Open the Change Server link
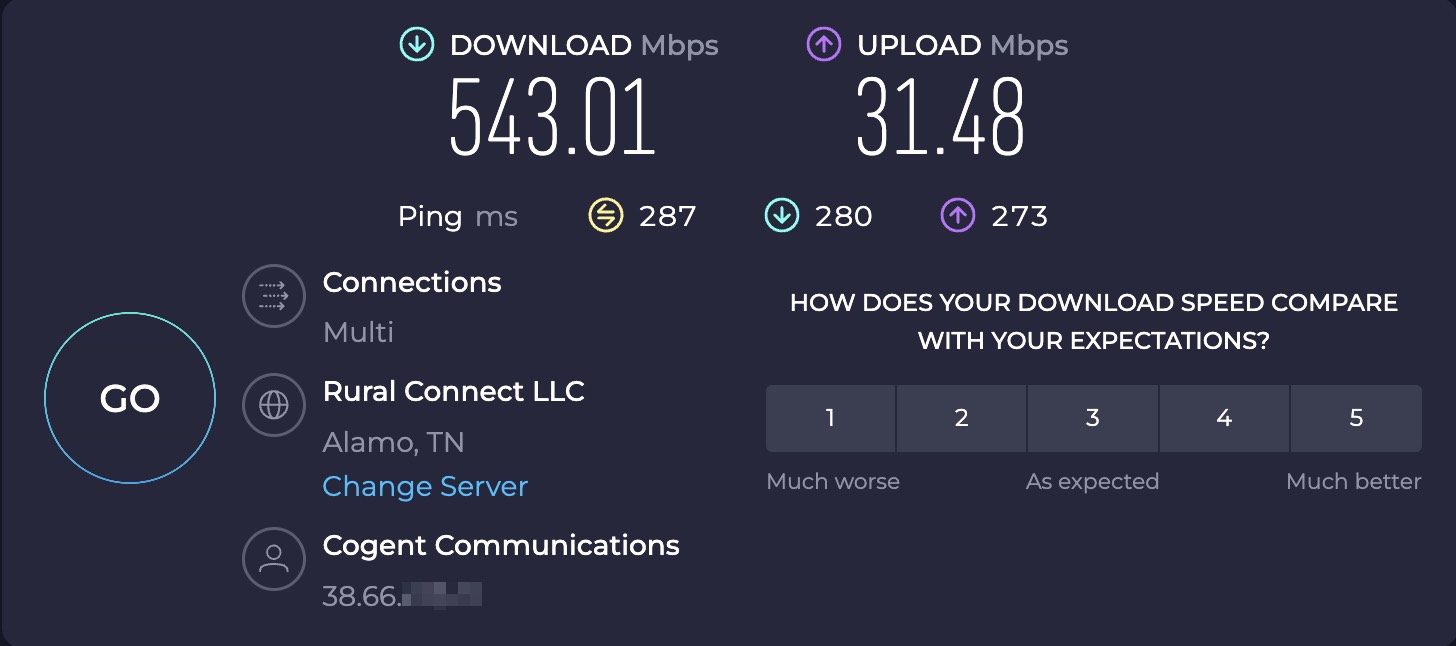The height and width of the screenshot is (646, 1456). pyautogui.click(x=425, y=487)
